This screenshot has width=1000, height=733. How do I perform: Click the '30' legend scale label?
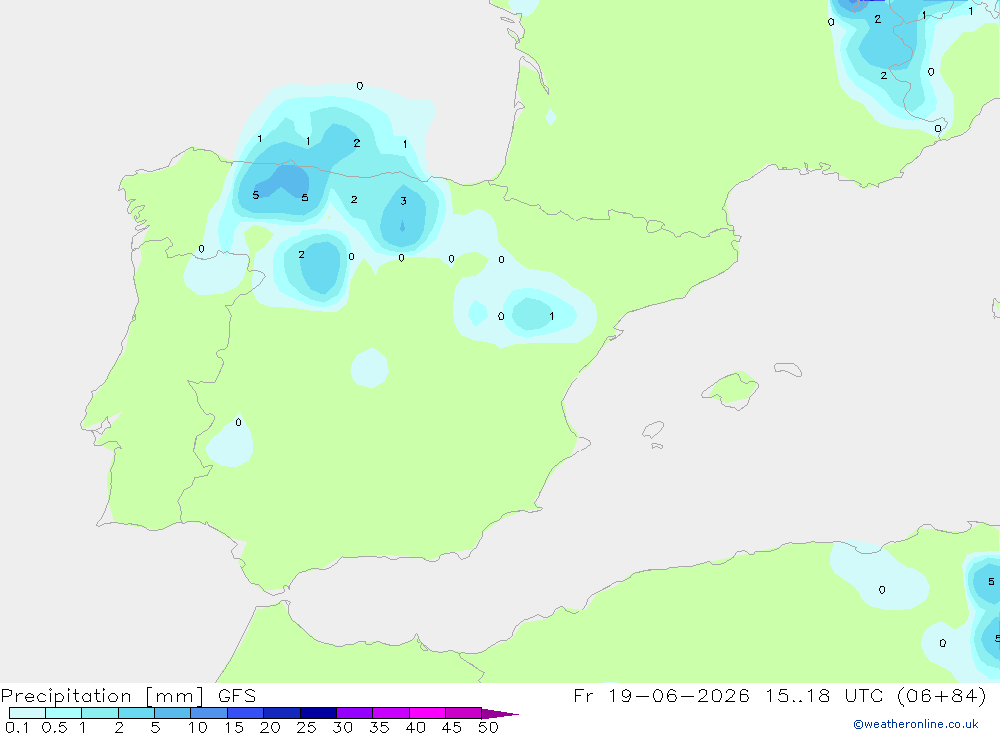[342, 727]
